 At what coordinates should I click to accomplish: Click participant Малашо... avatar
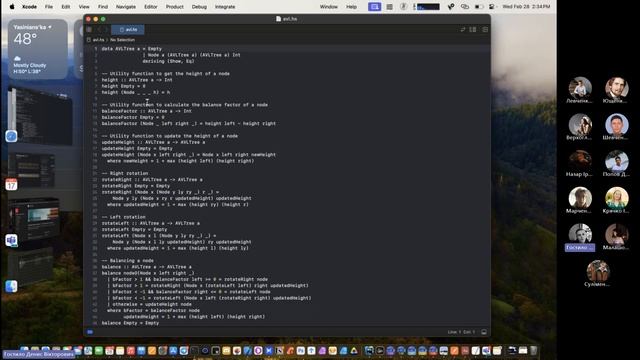(x=616, y=234)
